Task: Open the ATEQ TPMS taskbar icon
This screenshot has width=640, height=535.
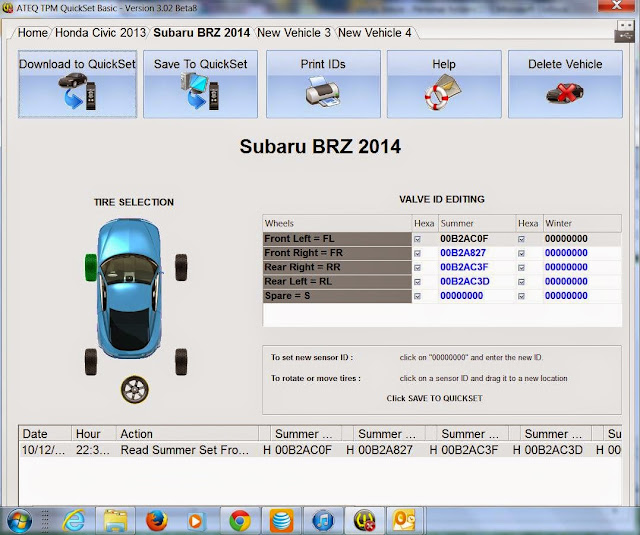Action: pos(364,521)
